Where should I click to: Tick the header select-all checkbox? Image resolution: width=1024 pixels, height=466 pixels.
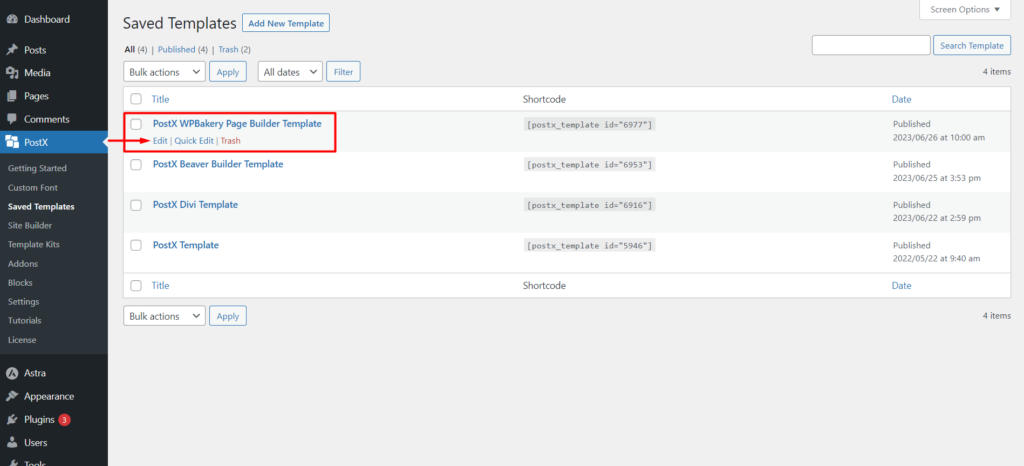point(136,99)
